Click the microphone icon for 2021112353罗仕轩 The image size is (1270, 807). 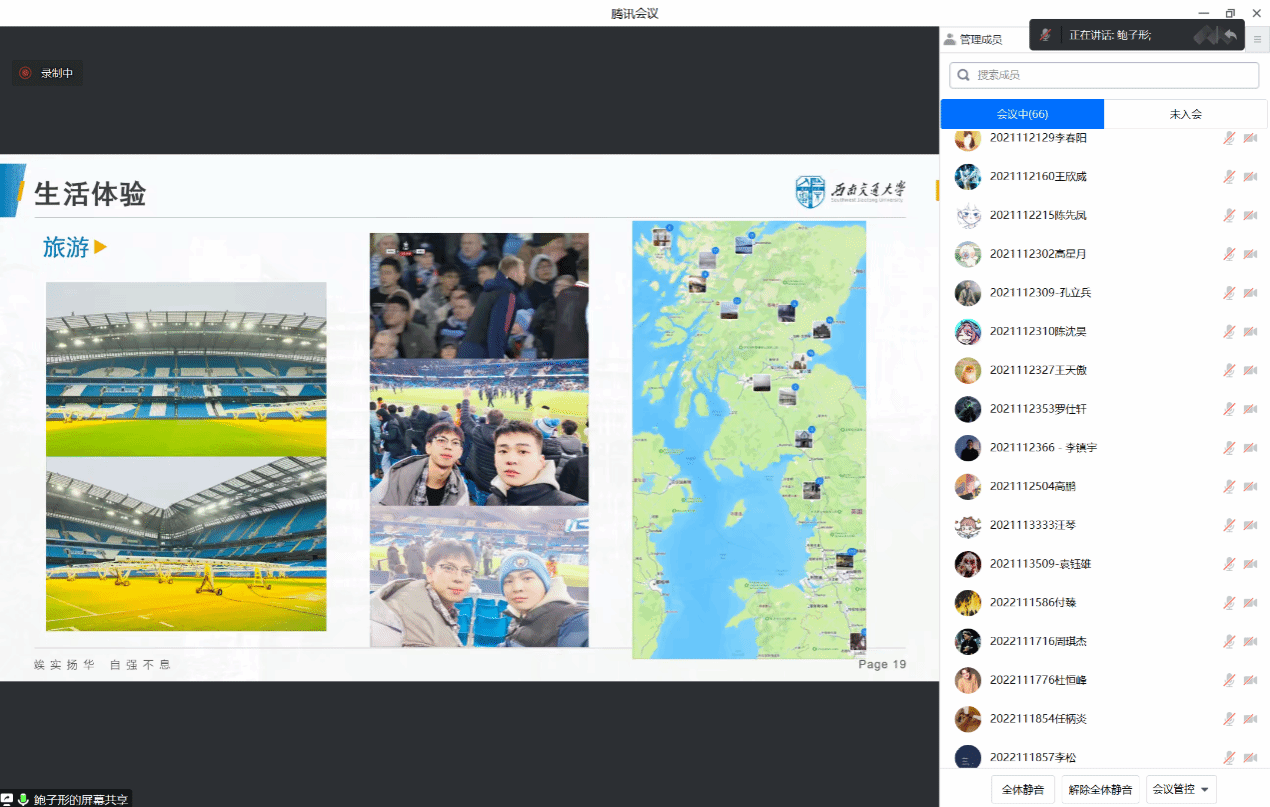1229,408
